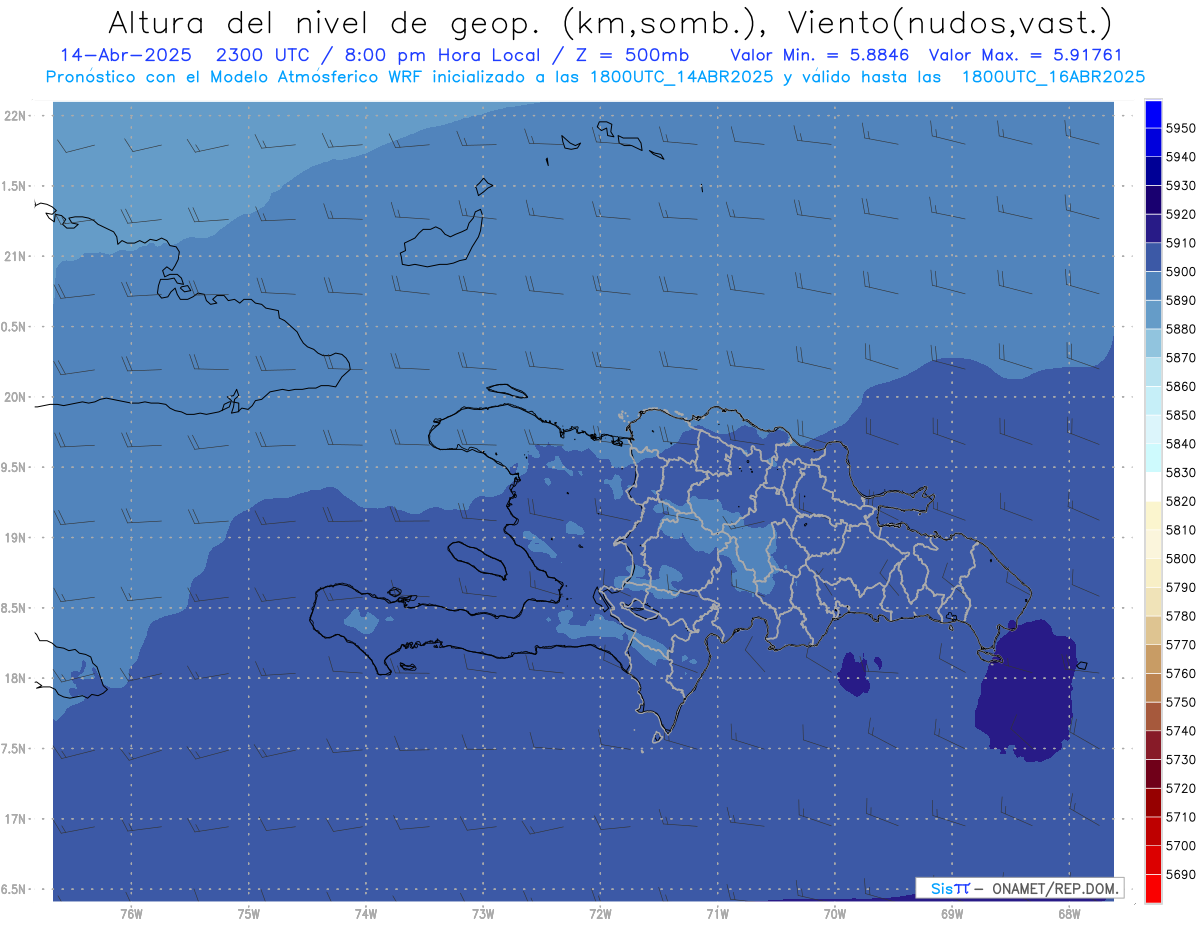
Task: Click the "1800UTC_14ABR2025" initialization time text
Action: tap(675, 76)
